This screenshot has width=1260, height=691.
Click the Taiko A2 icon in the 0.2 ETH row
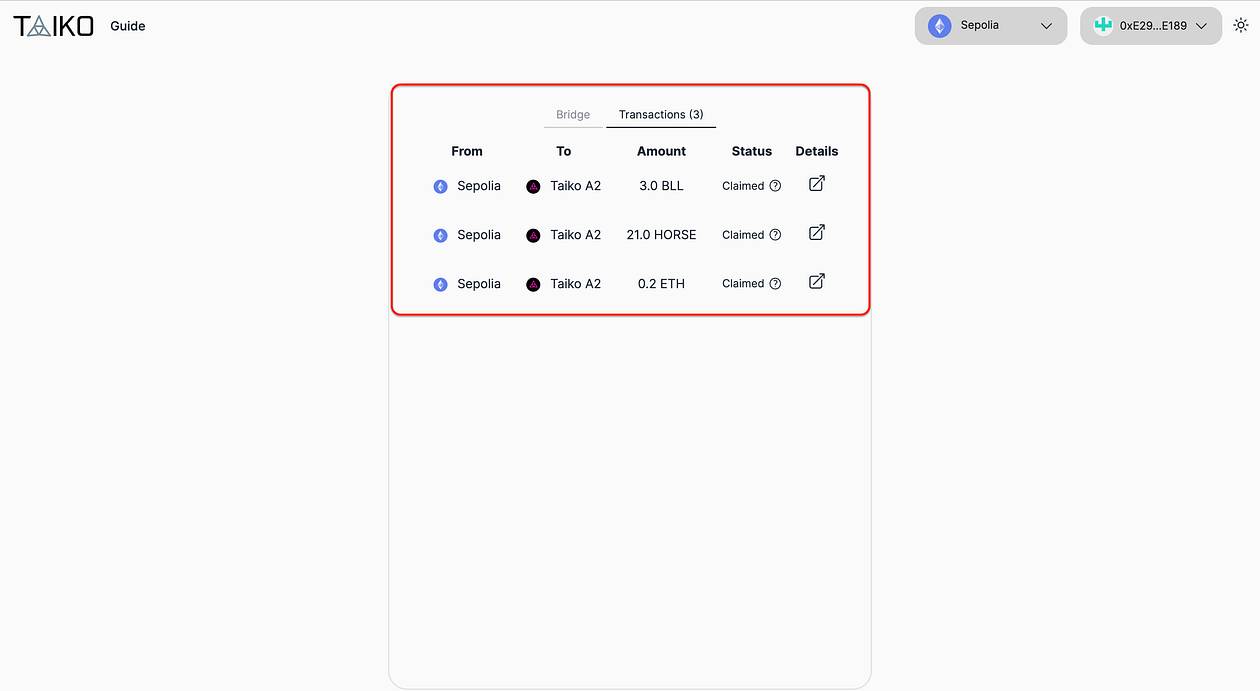point(533,284)
